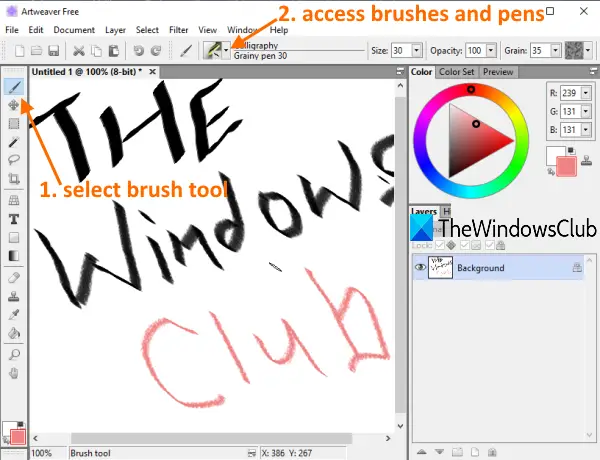The height and width of the screenshot is (460, 600).
Task: Select the Lasso tool
Action: pyautogui.click(x=14, y=159)
